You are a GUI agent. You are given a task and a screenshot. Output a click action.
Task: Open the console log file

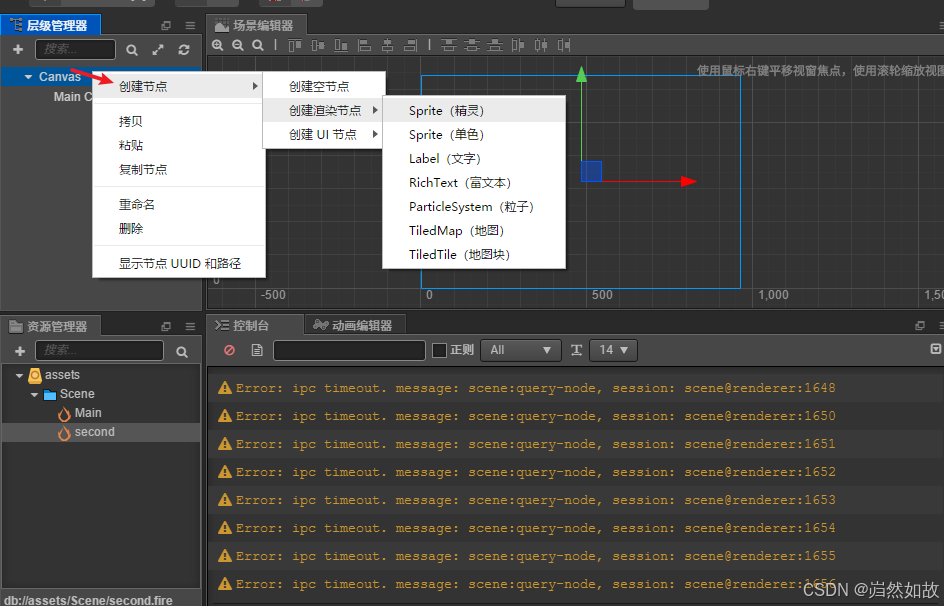(x=257, y=350)
